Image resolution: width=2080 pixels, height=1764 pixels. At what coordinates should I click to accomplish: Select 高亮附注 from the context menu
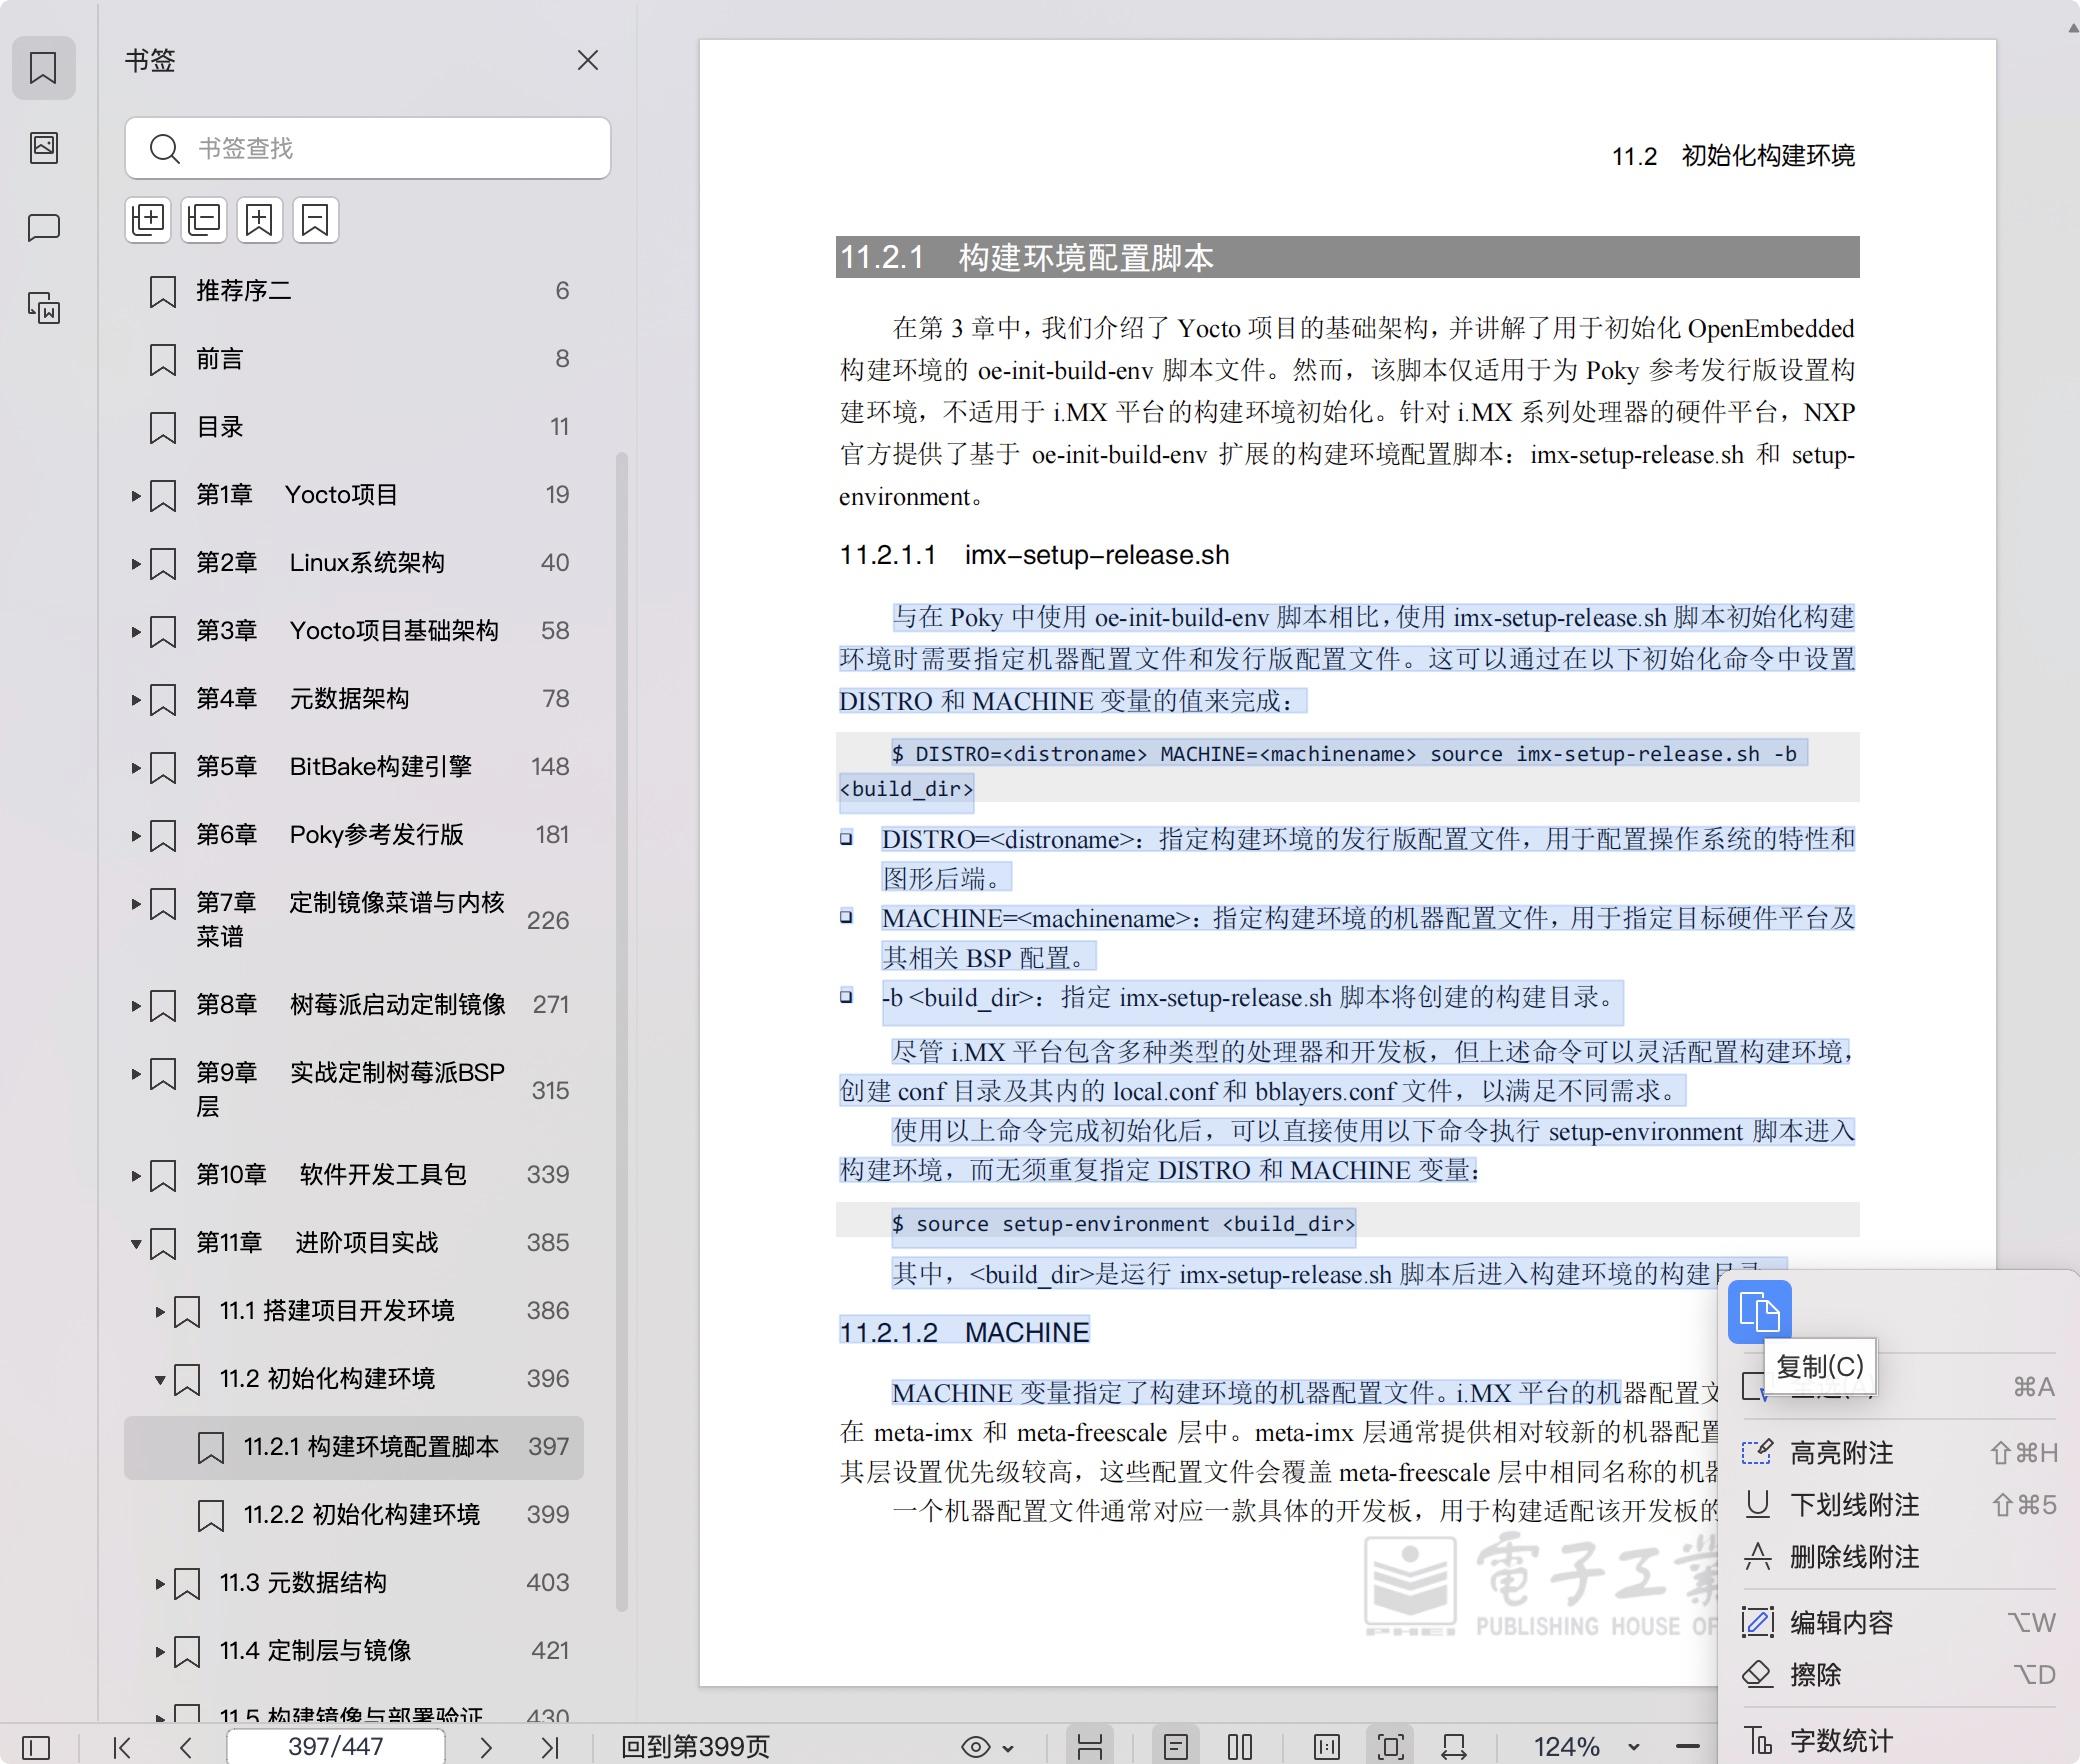pyautogui.click(x=1841, y=1453)
